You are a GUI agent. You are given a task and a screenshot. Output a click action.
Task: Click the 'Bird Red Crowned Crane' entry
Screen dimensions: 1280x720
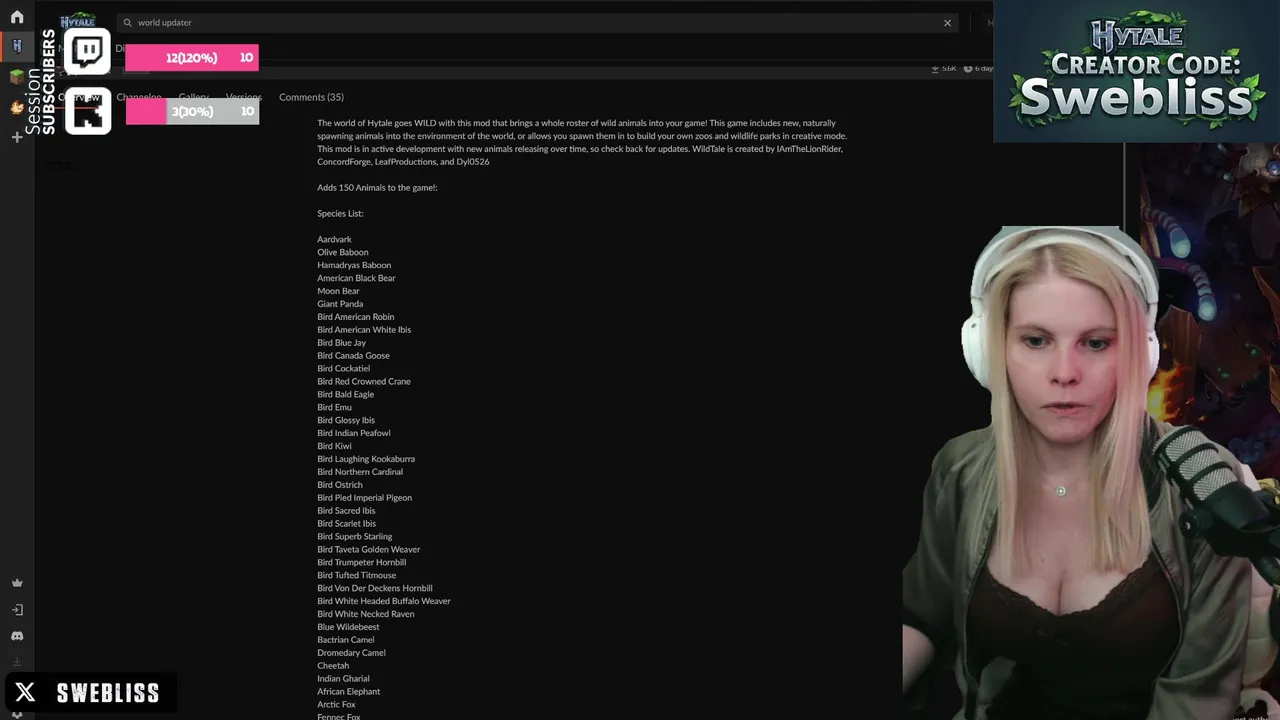pos(364,382)
